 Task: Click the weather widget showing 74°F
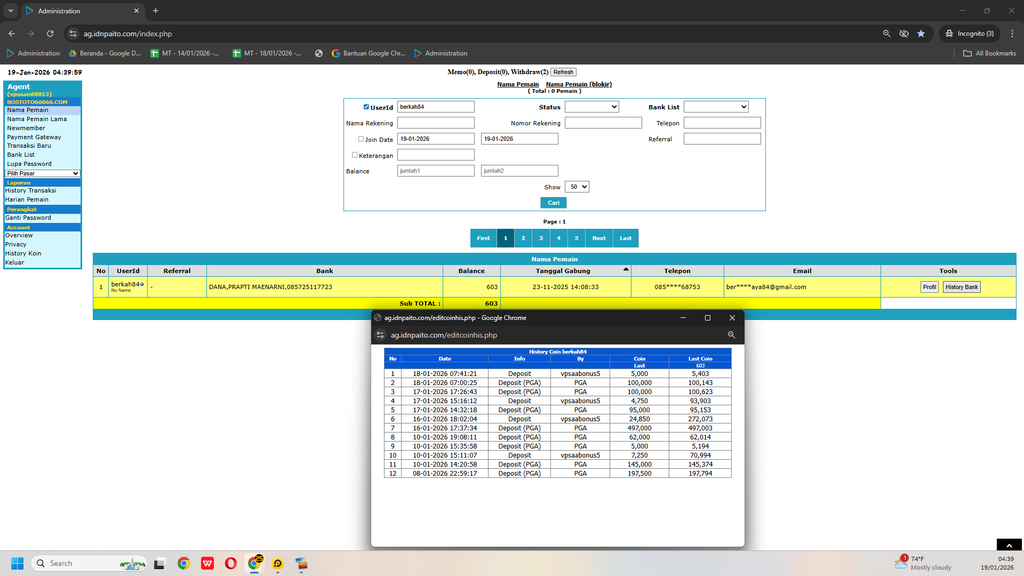point(923,563)
